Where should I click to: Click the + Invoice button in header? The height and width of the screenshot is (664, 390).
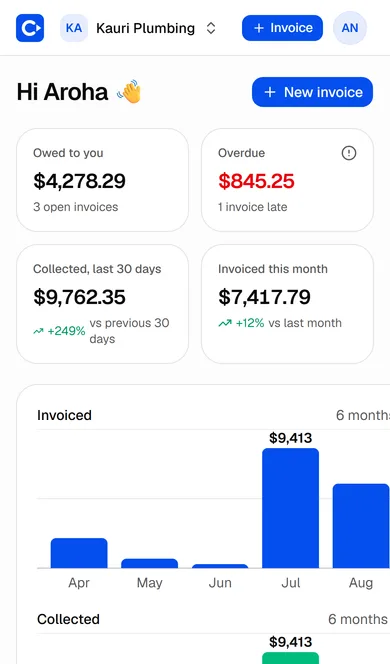(x=282, y=28)
